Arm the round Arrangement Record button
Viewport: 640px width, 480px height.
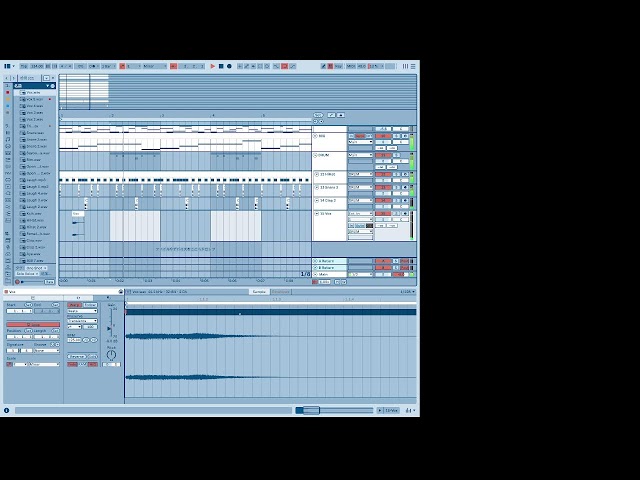click(x=229, y=66)
